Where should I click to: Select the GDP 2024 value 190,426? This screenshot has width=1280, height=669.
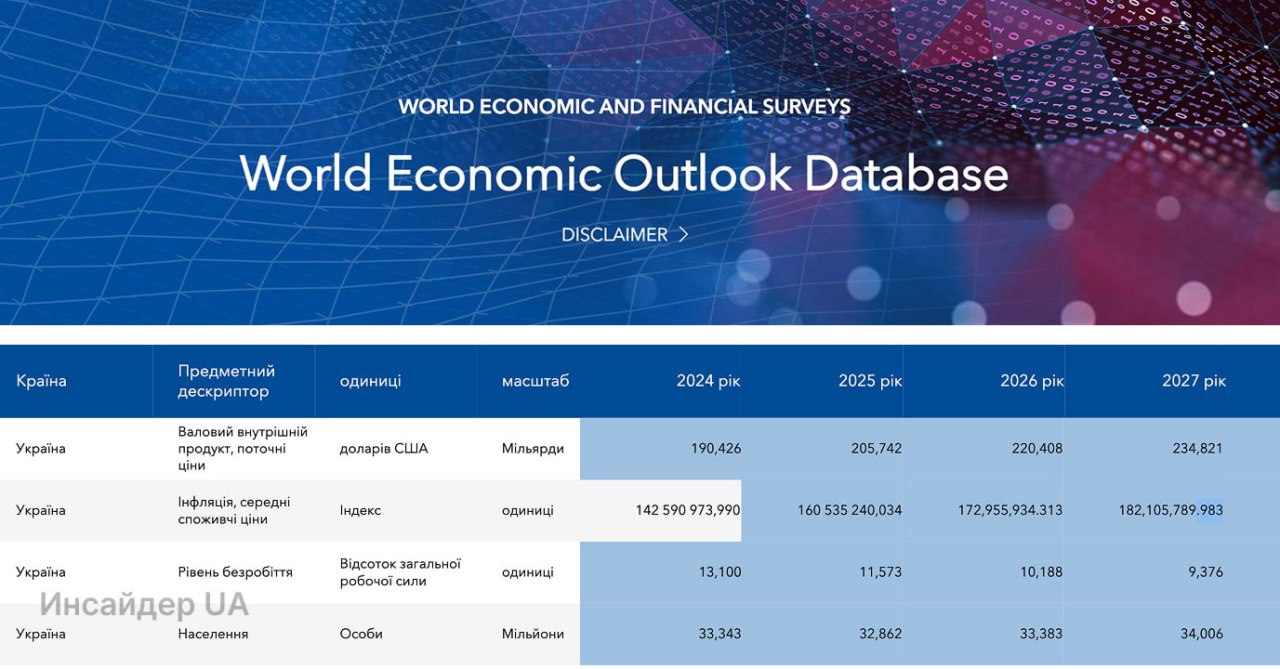pos(716,449)
